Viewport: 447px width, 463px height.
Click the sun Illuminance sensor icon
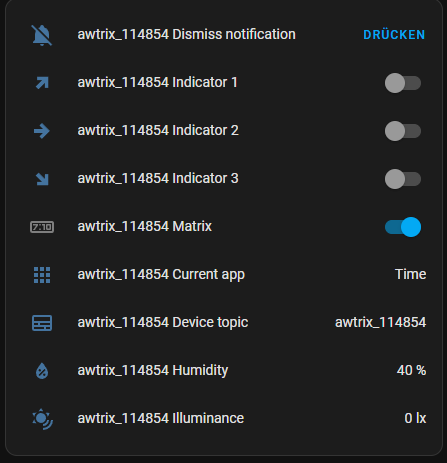pyautogui.click(x=42, y=419)
